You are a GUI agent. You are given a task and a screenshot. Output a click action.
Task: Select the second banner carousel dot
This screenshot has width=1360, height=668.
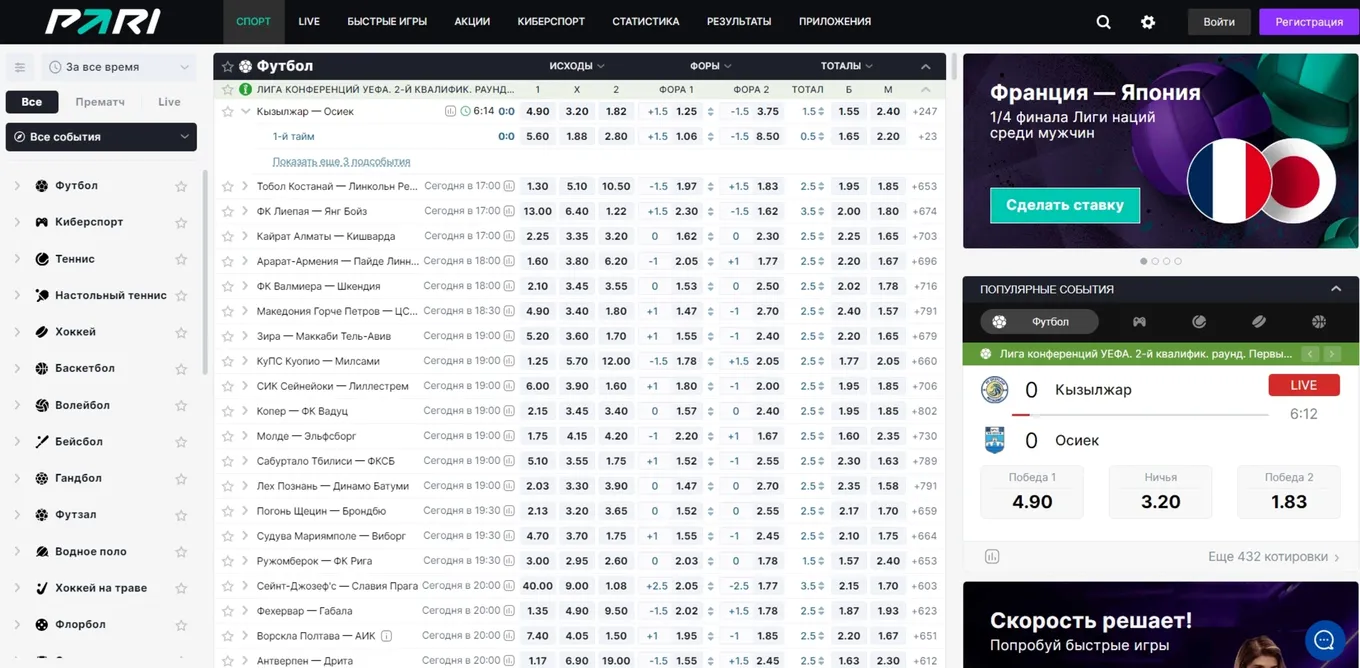(1155, 261)
